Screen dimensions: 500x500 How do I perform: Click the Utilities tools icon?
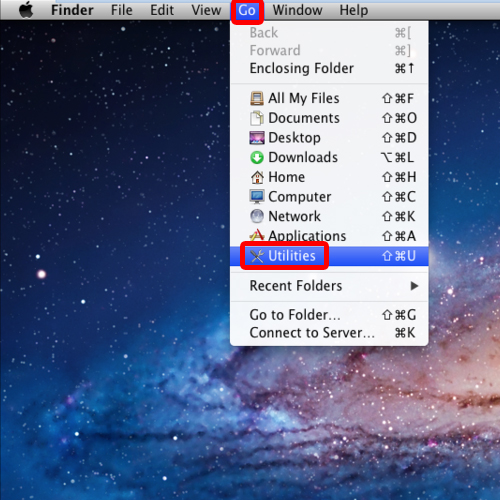(257, 256)
